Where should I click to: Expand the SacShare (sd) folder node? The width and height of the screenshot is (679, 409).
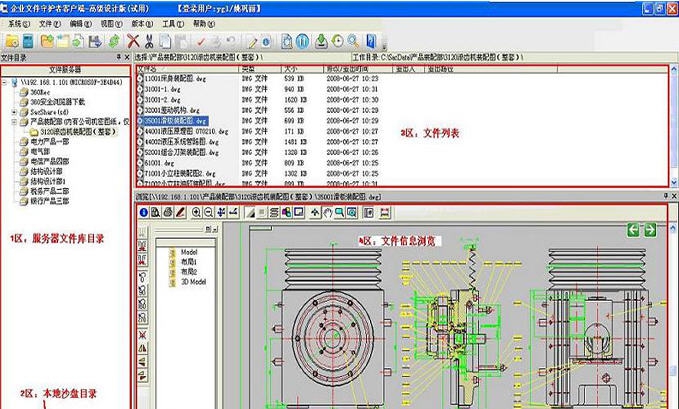(14, 112)
